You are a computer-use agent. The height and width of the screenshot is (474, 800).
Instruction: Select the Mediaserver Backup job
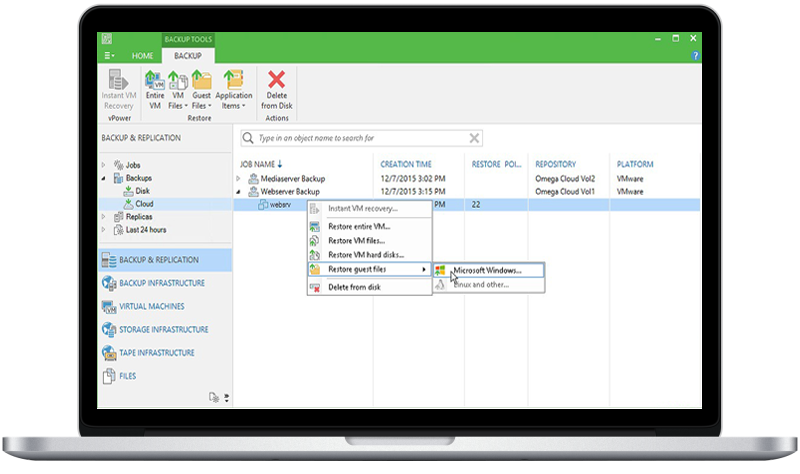292,179
